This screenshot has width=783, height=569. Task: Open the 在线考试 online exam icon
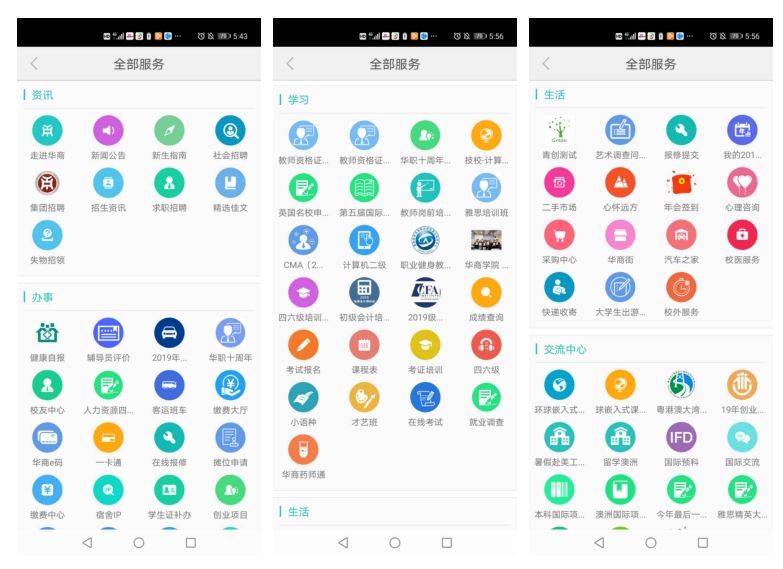pos(425,398)
